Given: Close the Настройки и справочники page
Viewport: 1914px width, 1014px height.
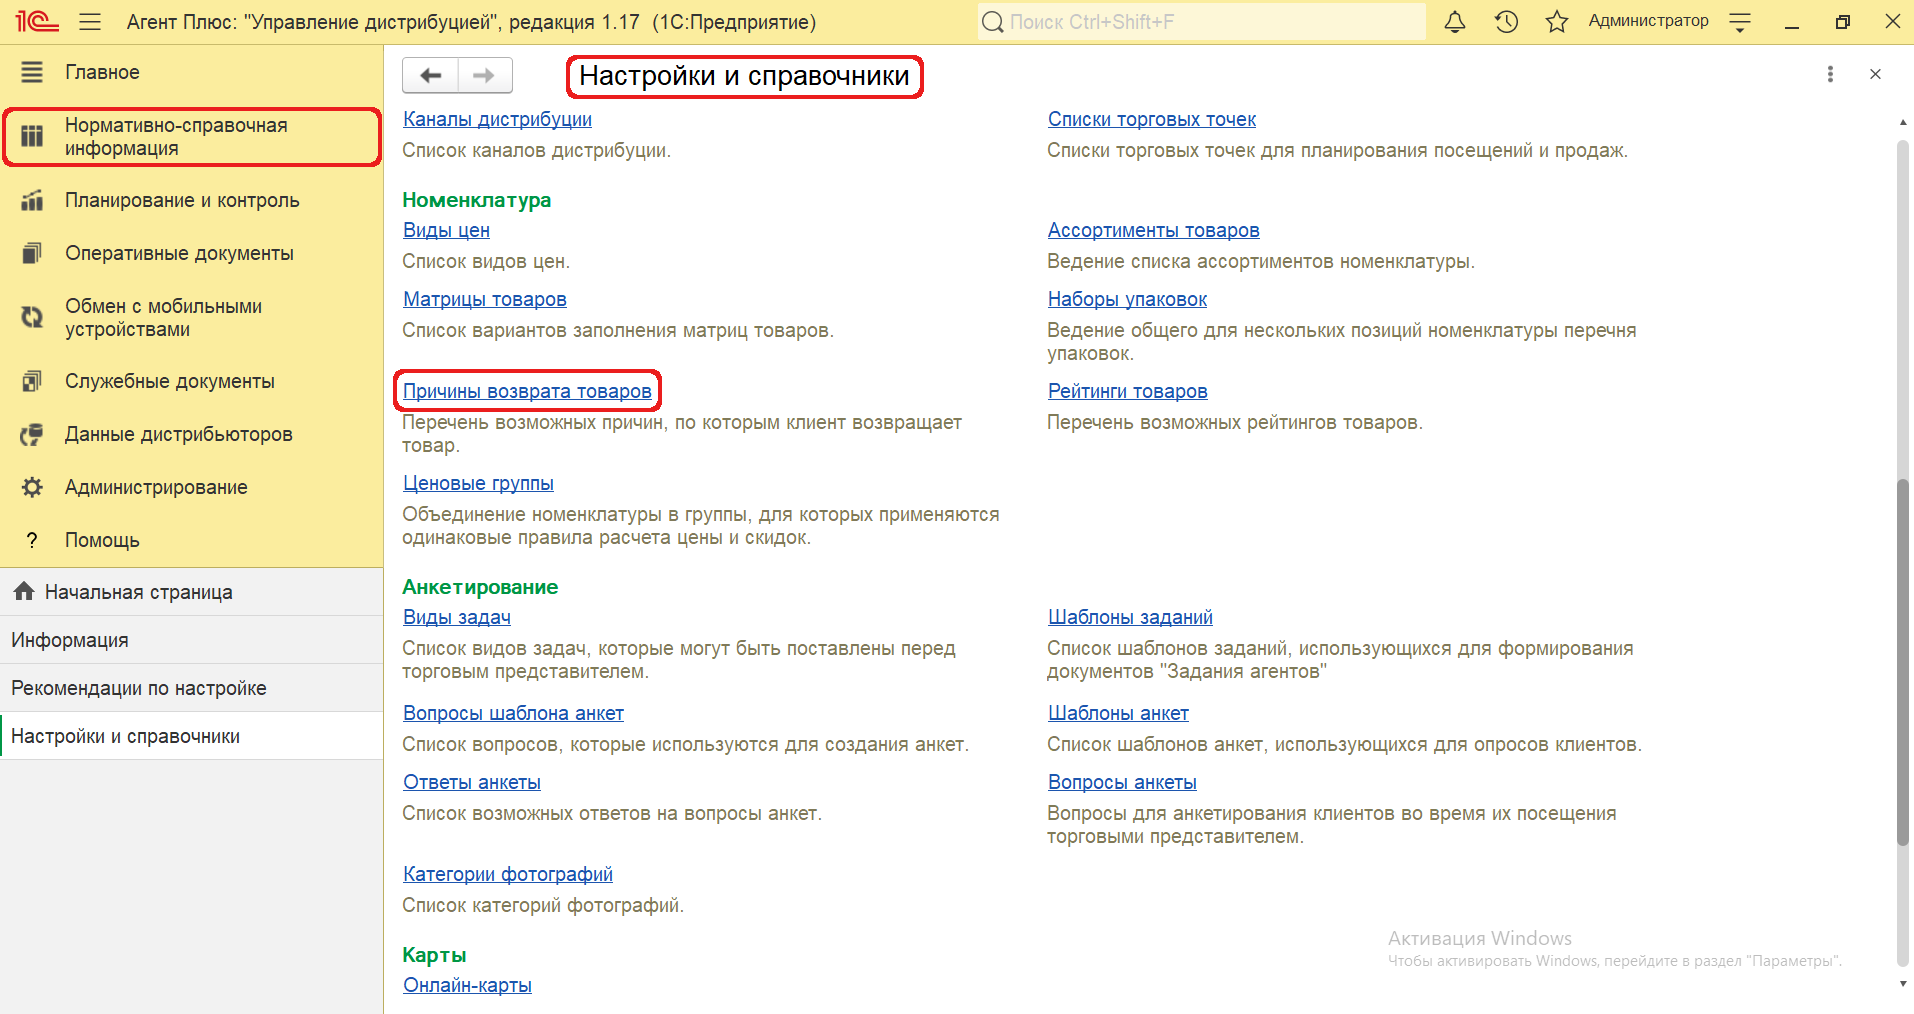Looking at the screenshot, I should [x=1875, y=74].
